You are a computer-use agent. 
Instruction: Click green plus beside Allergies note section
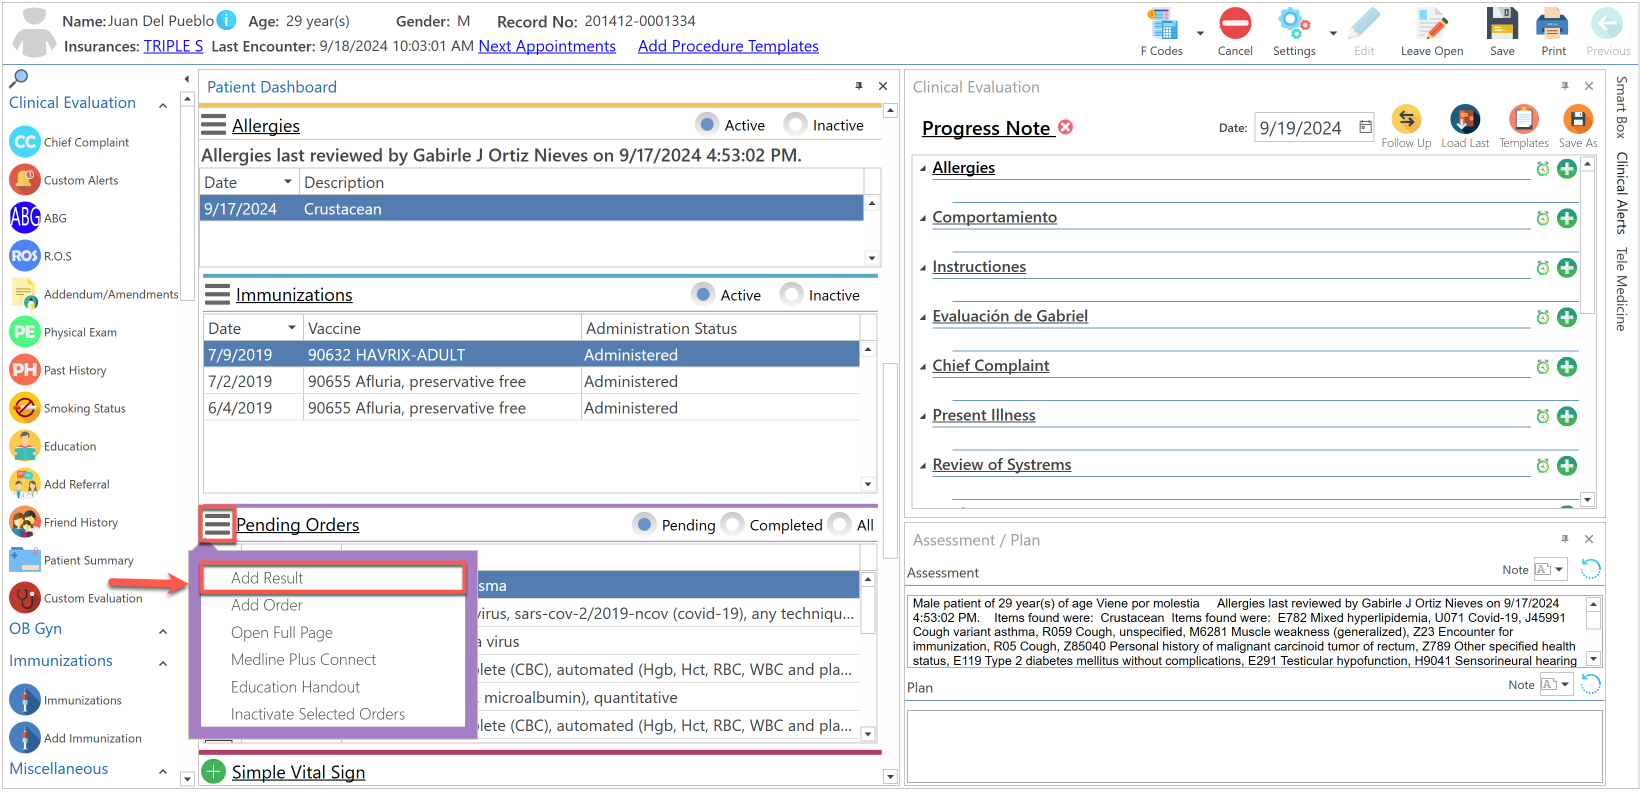point(1567,169)
